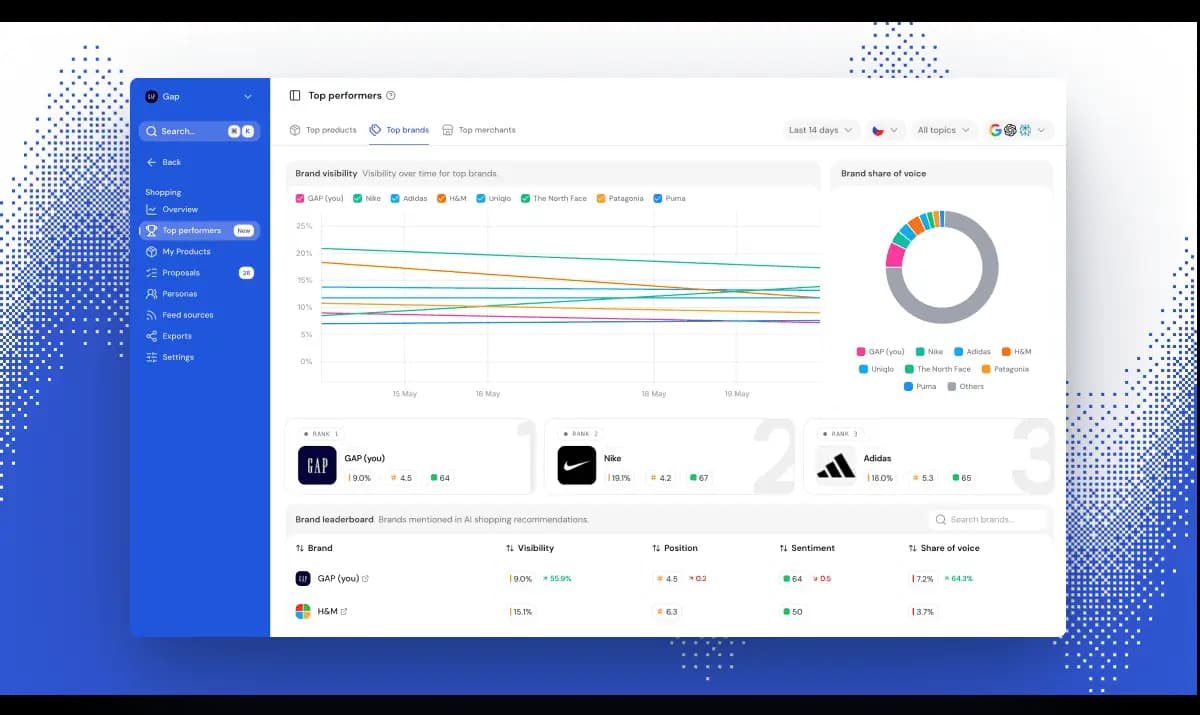1200x715 pixels.
Task: Open the My Products sidebar item
Action: click(x=199, y=252)
